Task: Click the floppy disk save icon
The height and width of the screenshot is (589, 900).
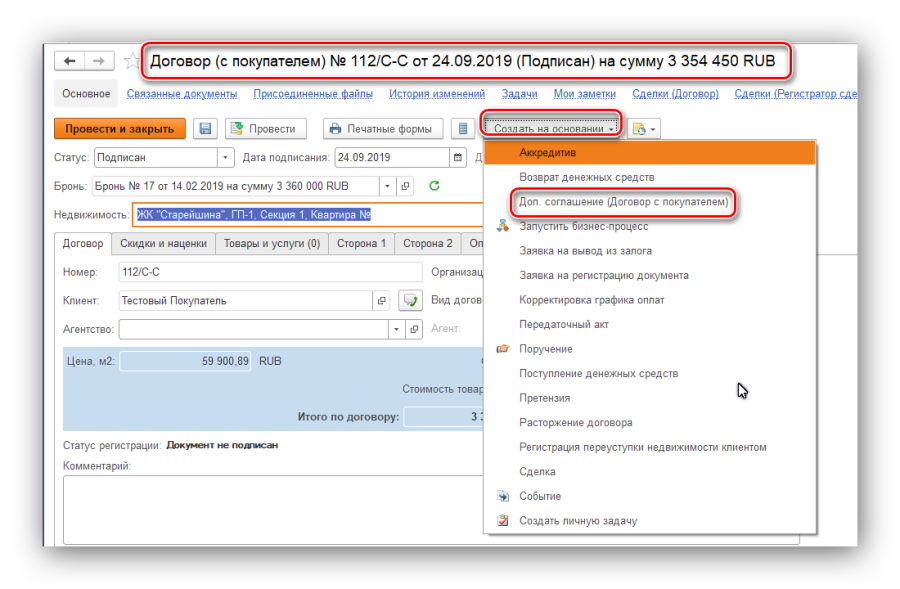Action: (206, 129)
